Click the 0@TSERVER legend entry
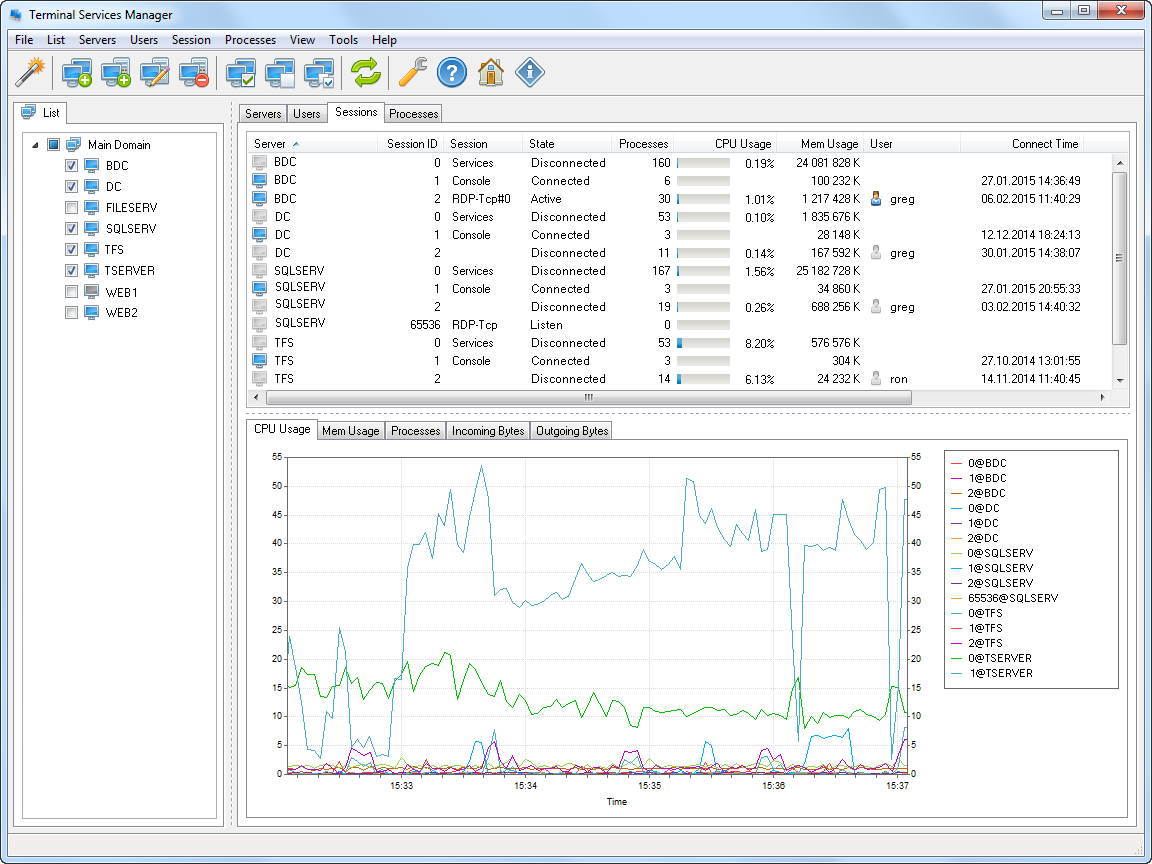1152x864 pixels. [999, 658]
